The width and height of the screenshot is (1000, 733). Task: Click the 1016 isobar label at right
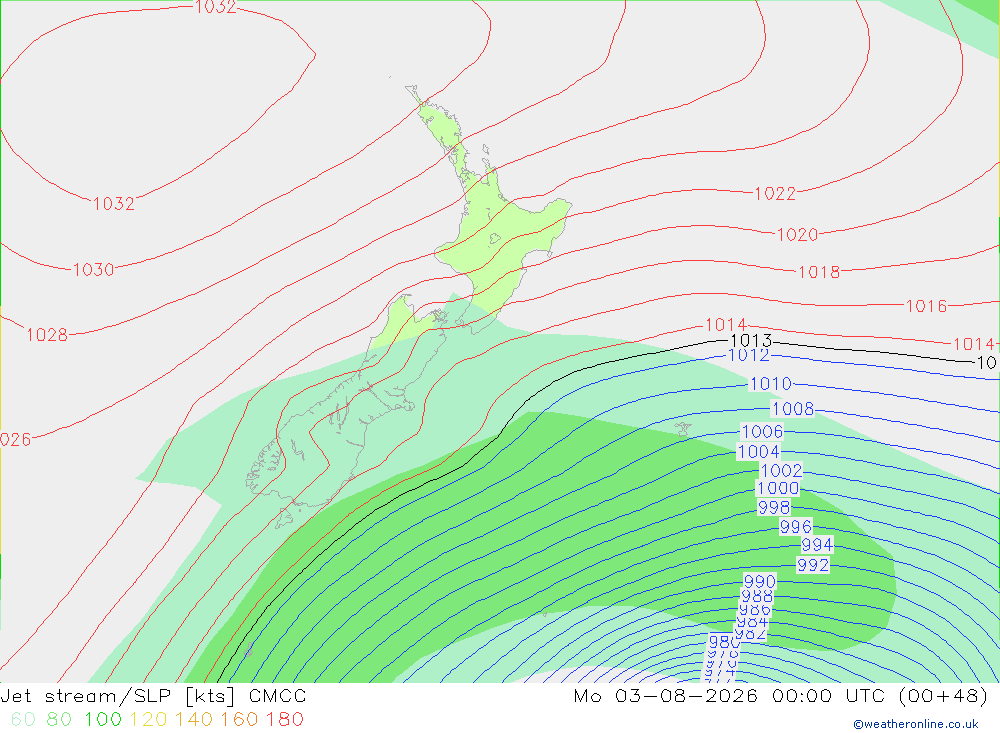tap(927, 306)
